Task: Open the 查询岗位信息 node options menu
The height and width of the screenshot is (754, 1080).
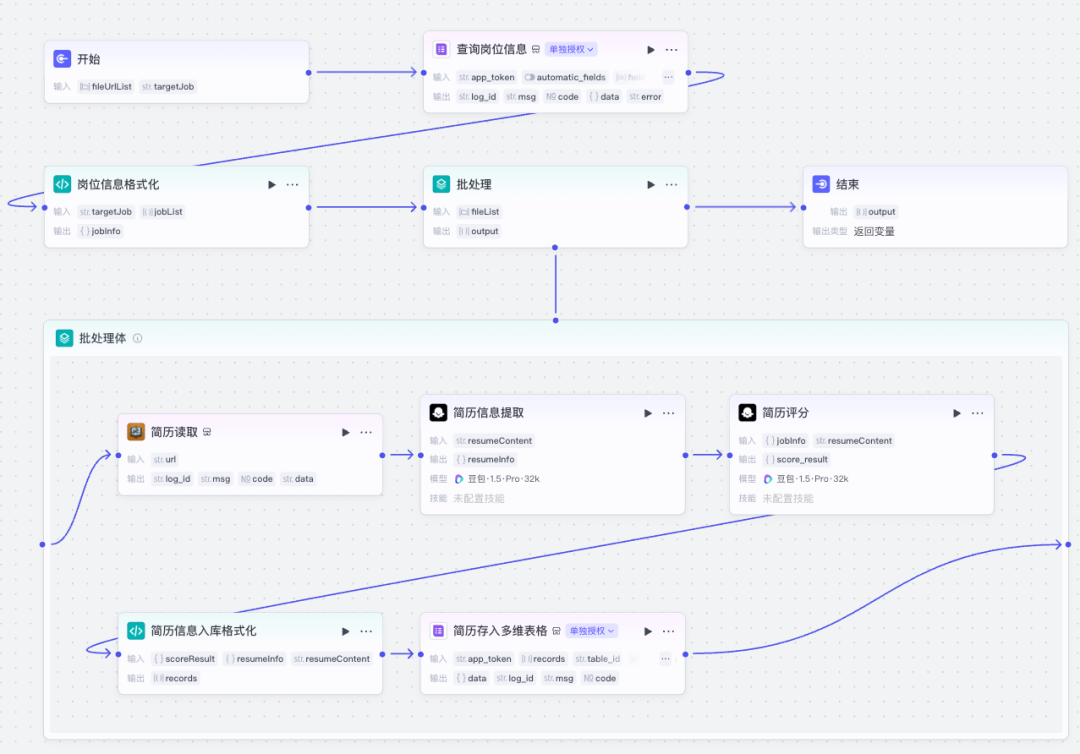Action: pyautogui.click(x=672, y=50)
